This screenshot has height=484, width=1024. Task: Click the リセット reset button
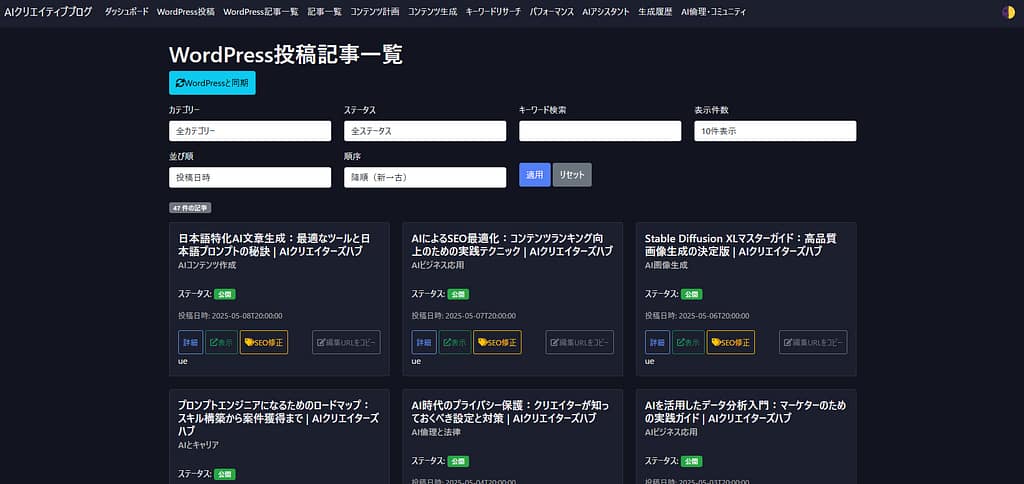[572, 175]
